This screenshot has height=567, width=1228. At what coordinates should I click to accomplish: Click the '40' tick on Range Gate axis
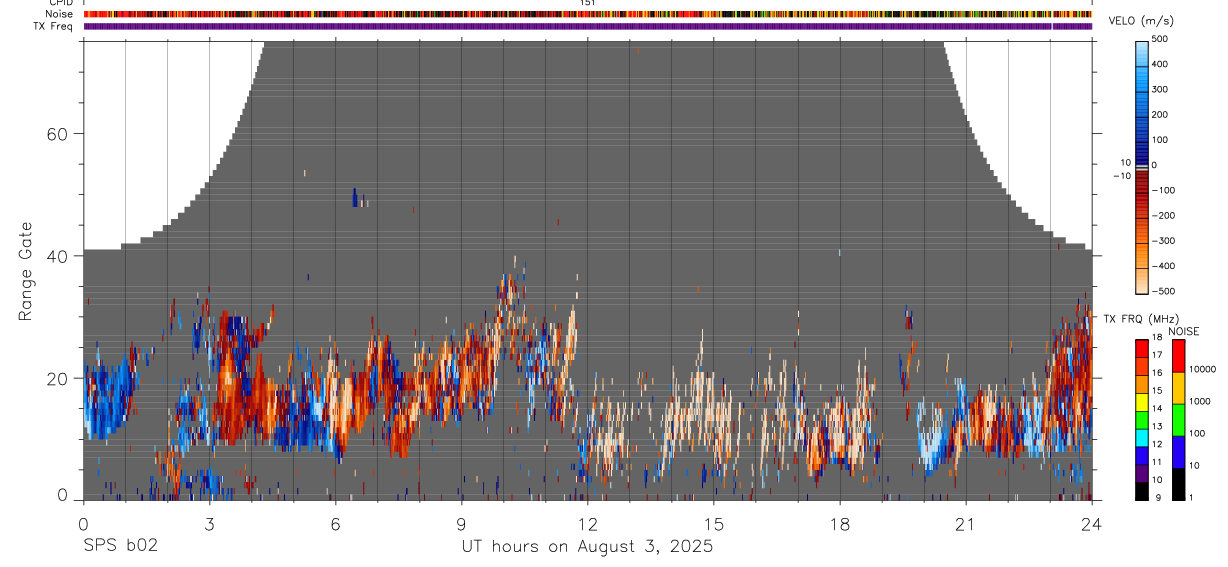tap(59, 256)
